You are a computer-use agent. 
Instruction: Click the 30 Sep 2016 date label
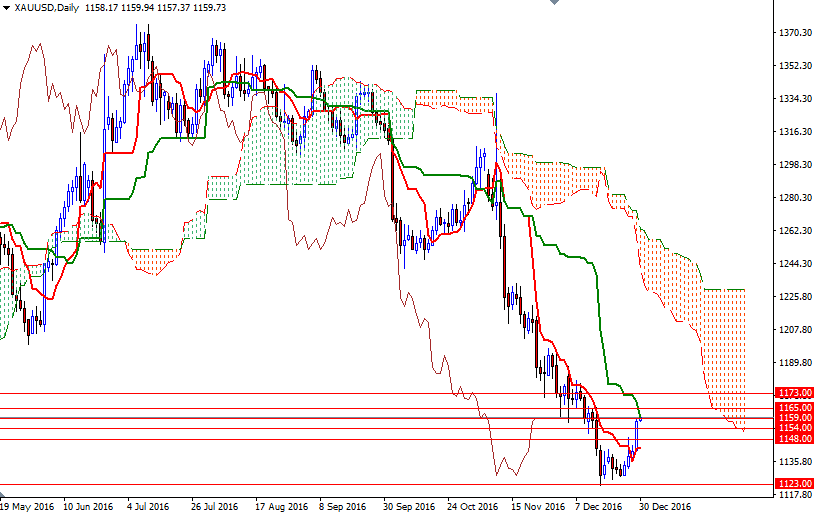tap(409, 507)
